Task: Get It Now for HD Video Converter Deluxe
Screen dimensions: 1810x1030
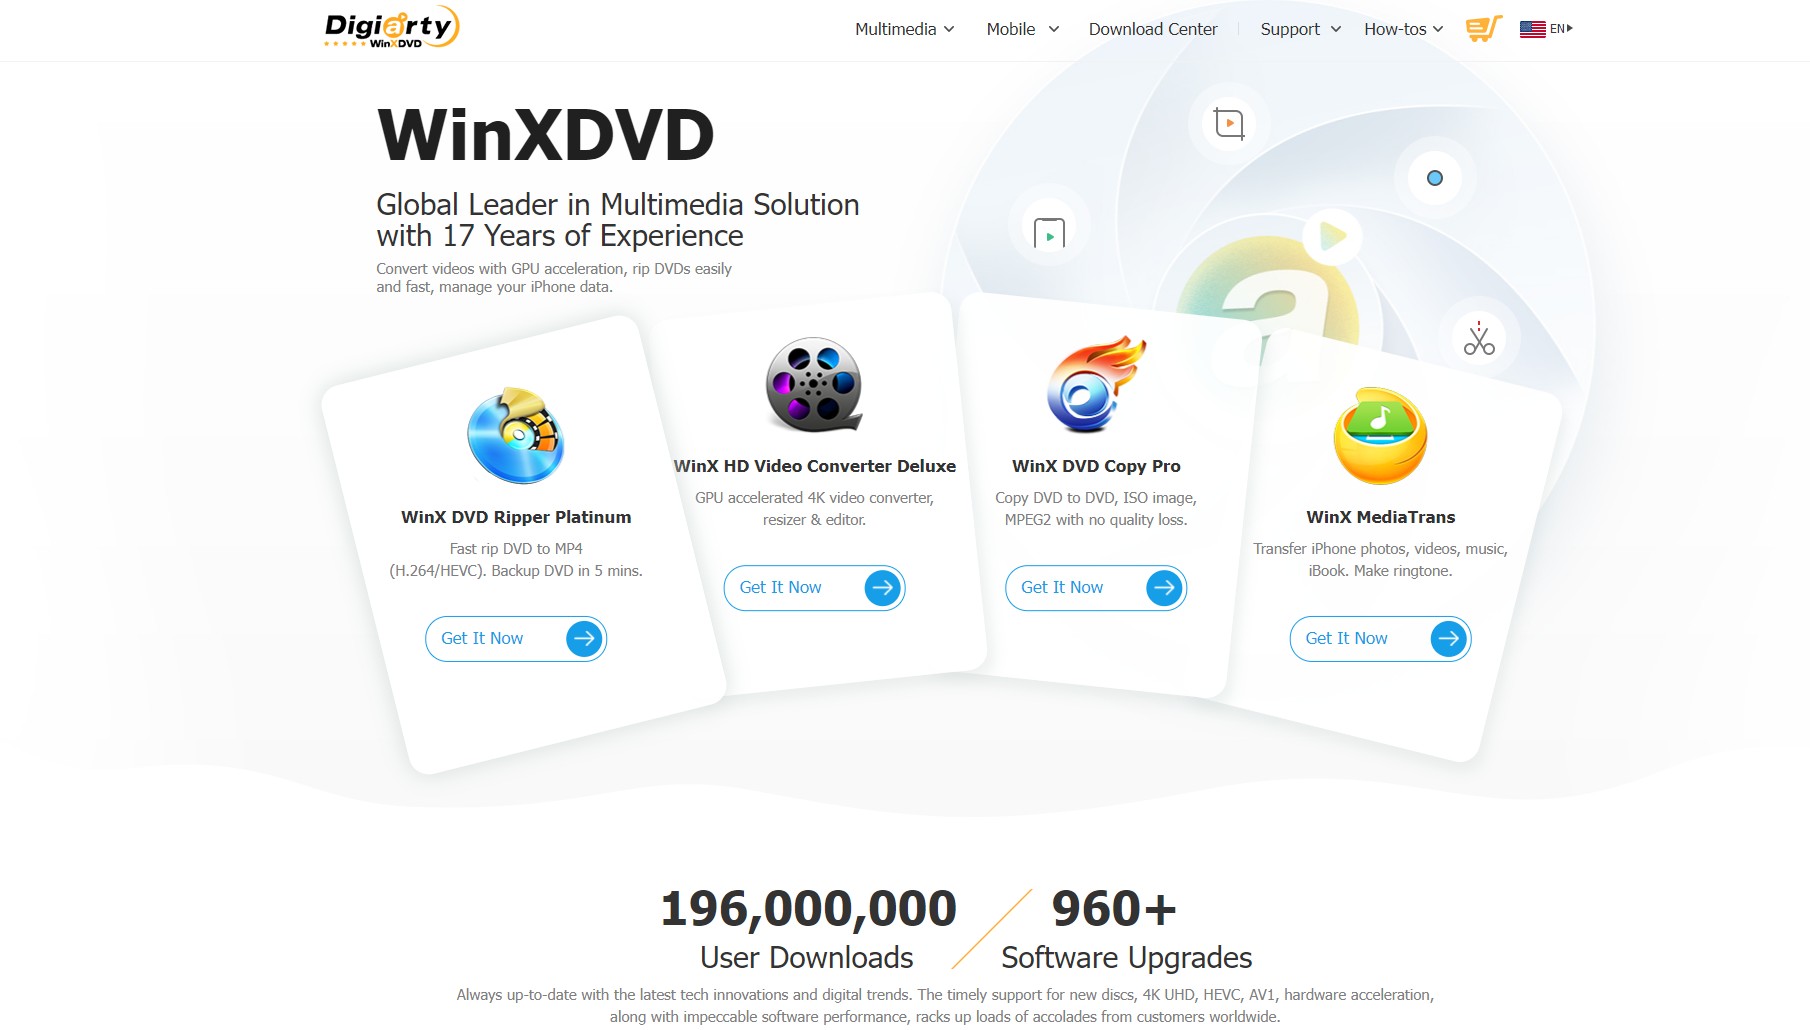Action: (x=814, y=588)
